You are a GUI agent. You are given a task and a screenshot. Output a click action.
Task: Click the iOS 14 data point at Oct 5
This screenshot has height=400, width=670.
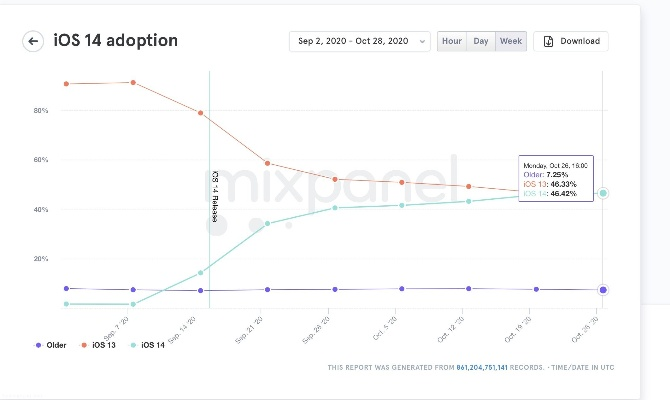click(x=402, y=205)
